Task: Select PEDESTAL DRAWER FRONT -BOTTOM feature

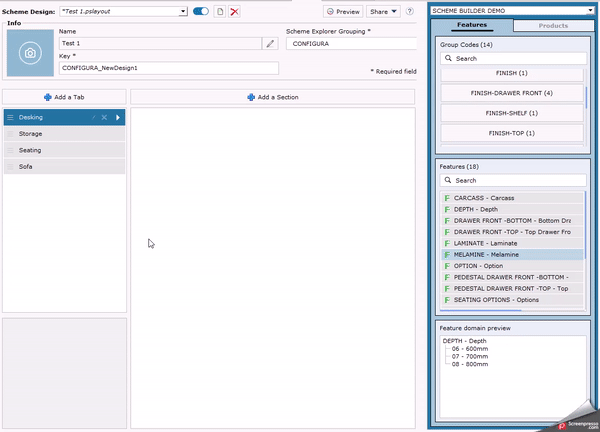Action: [x=512, y=277]
